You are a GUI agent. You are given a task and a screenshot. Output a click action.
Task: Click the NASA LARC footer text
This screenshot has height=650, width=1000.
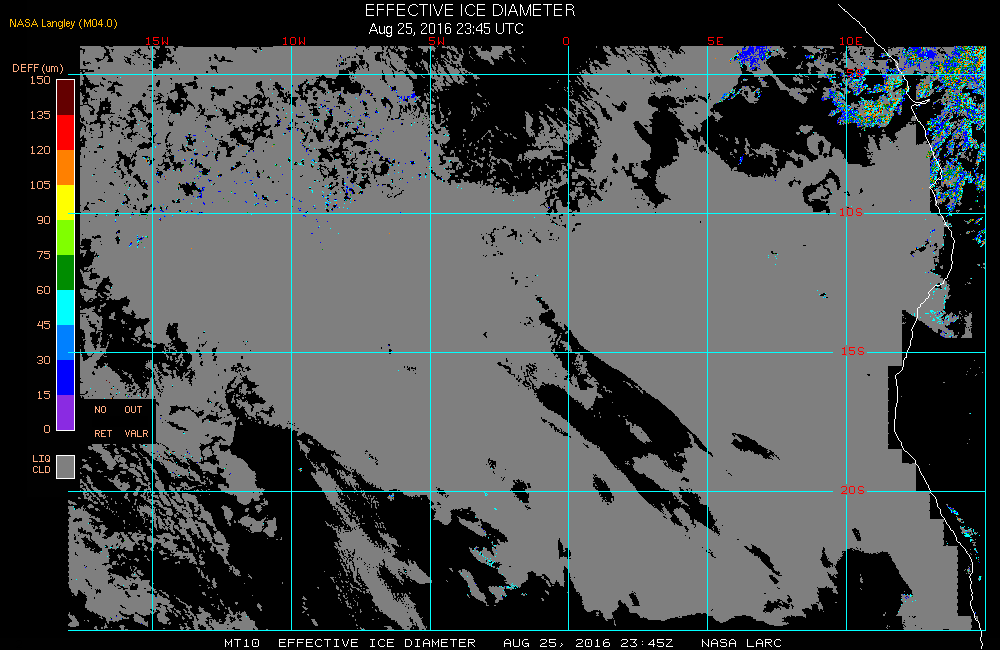[741, 643]
